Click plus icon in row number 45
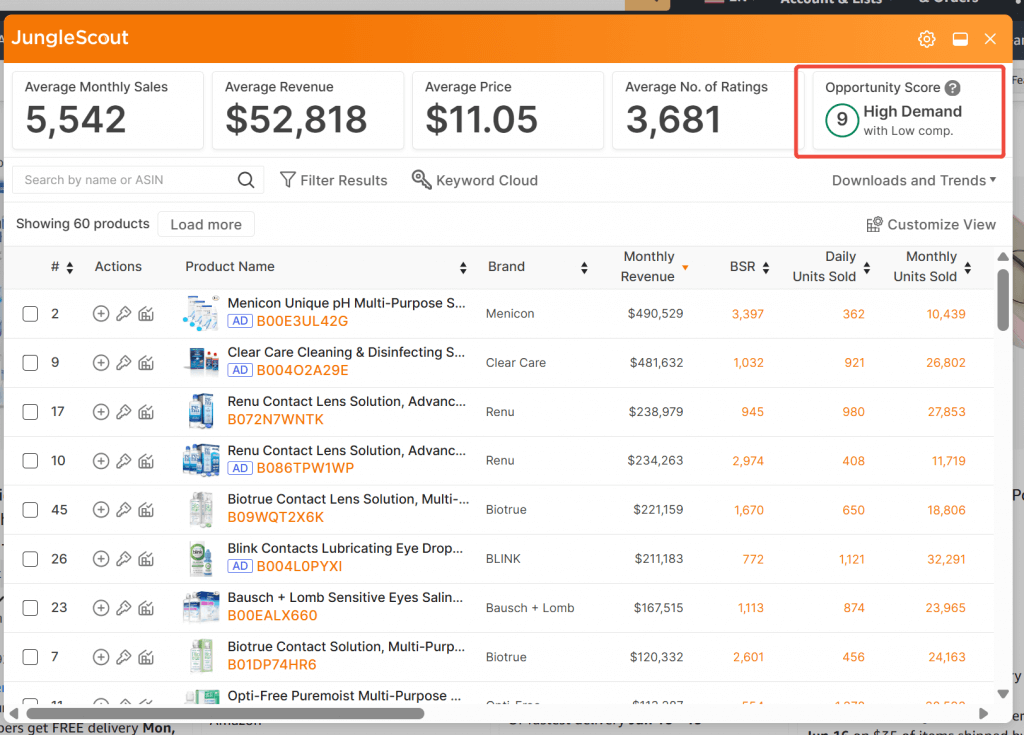The width and height of the screenshot is (1024, 735). click(x=101, y=510)
